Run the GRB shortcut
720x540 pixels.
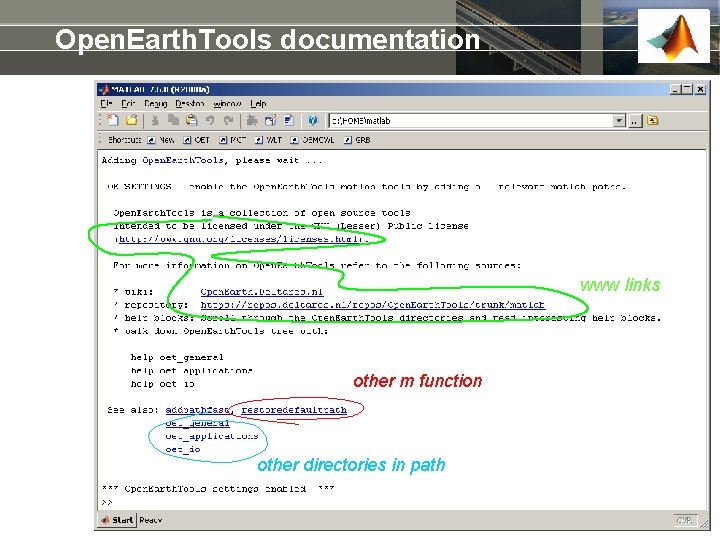pos(357,140)
